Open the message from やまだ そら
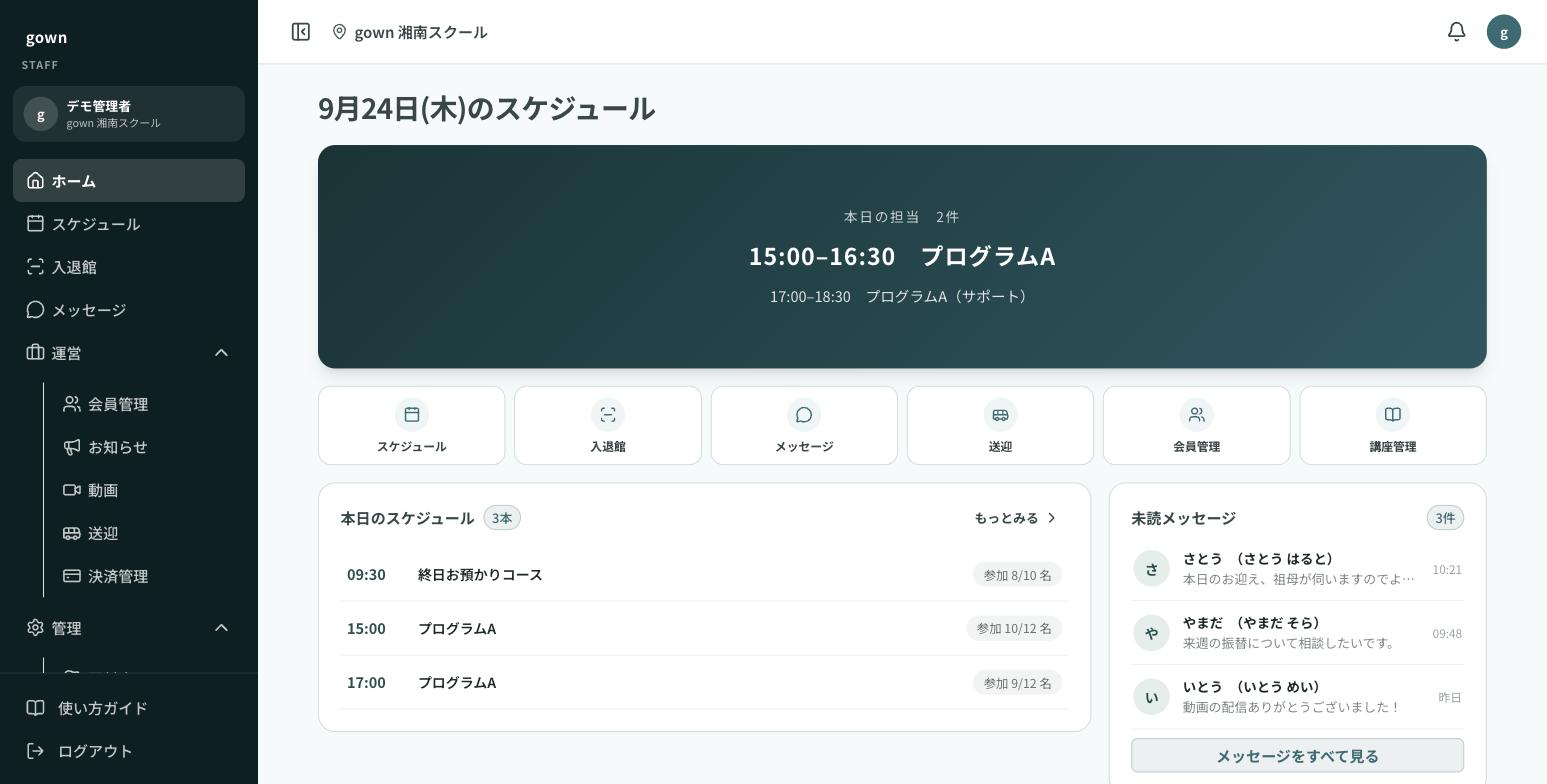Viewport: 1547px width, 784px height. pyautogui.click(x=1297, y=633)
